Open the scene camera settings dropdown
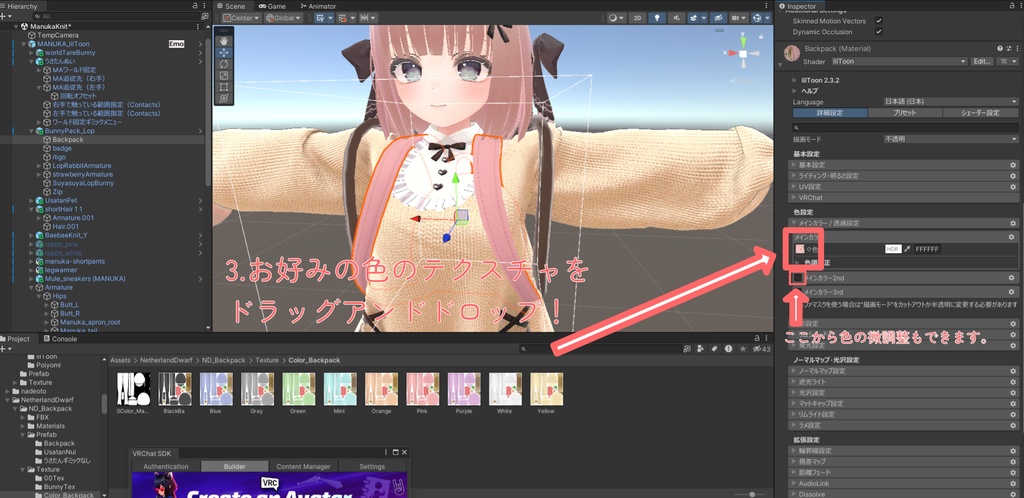 click(x=739, y=18)
